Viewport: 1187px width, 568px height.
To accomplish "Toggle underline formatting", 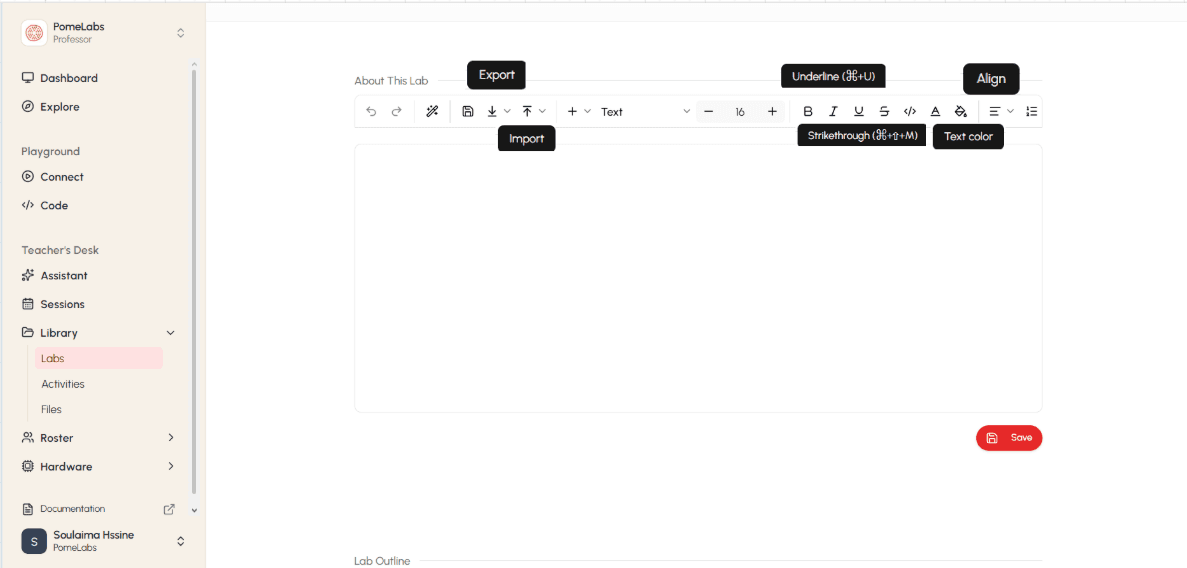I will pos(858,111).
